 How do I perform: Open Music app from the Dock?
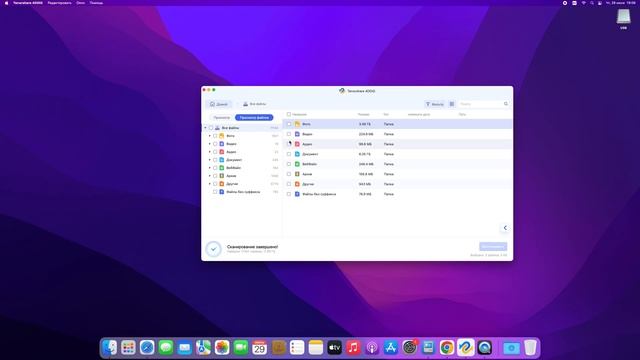[x=353, y=348]
